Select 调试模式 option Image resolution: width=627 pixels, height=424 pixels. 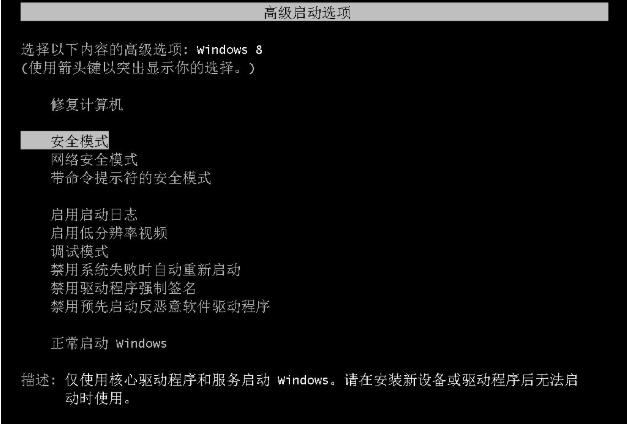pyautogui.click(x=80, y=252)
